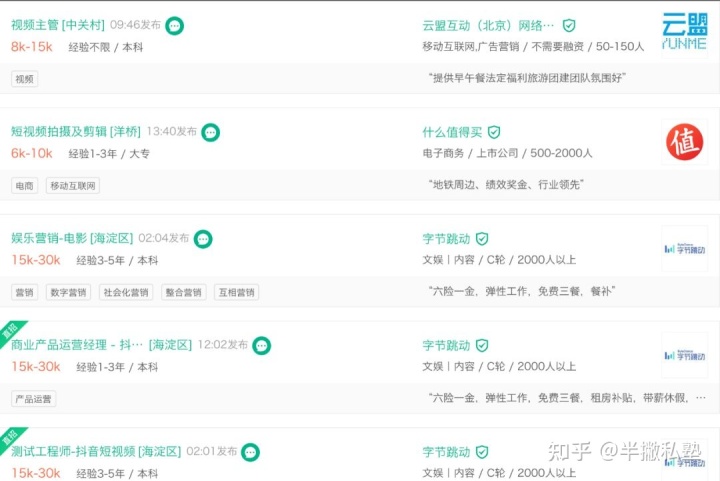
Task: Open chat icon beside 短视频拍摄及剪辑 job
Action: click(x=210, y=133)
